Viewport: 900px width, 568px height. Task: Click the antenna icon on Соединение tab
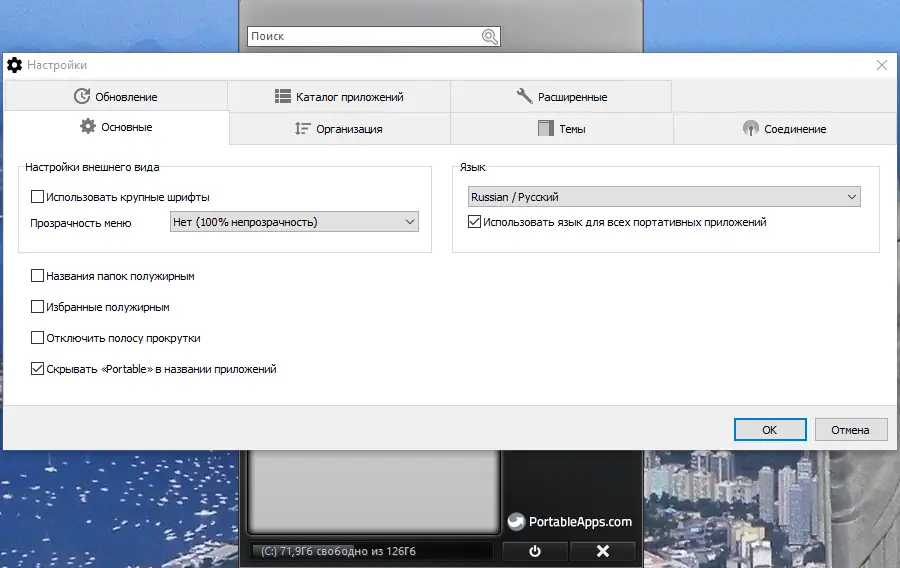(750, 128)
